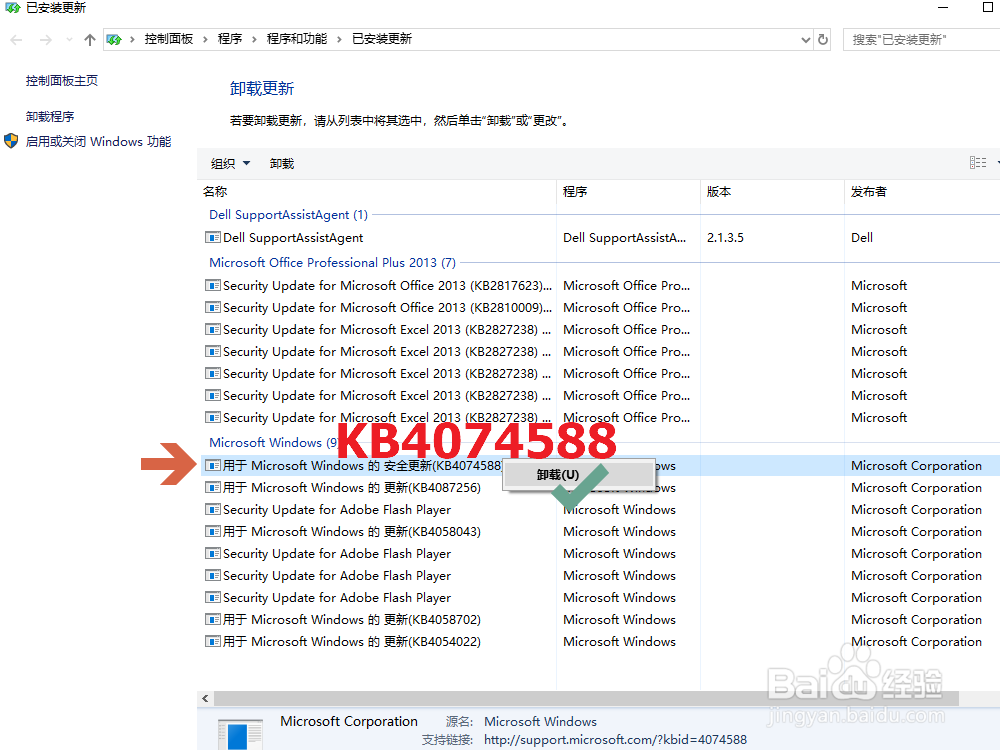Select 用于 Microsoft Windows 的 更新(KB4058702)
Viewport: 1000px width, 750px height.
coord(351,620)
